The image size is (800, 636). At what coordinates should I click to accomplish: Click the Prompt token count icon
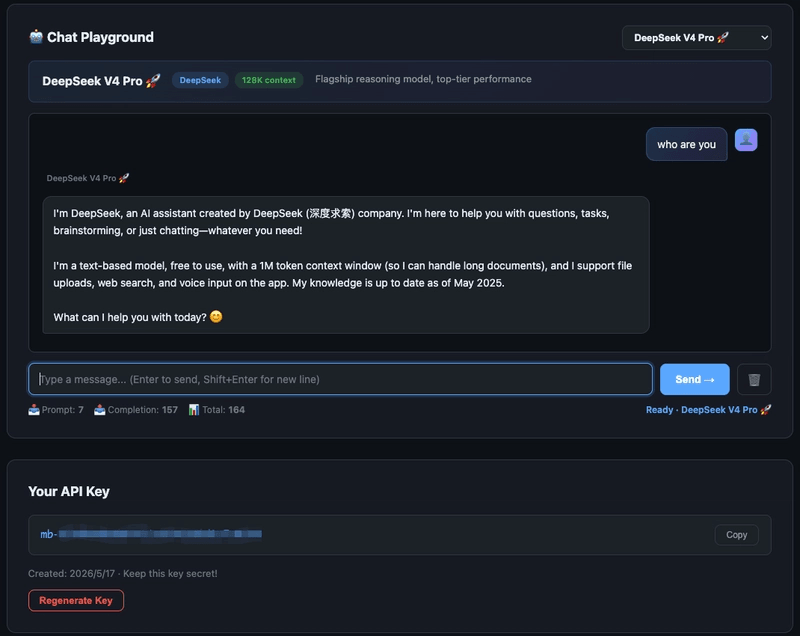click(34, 410)
